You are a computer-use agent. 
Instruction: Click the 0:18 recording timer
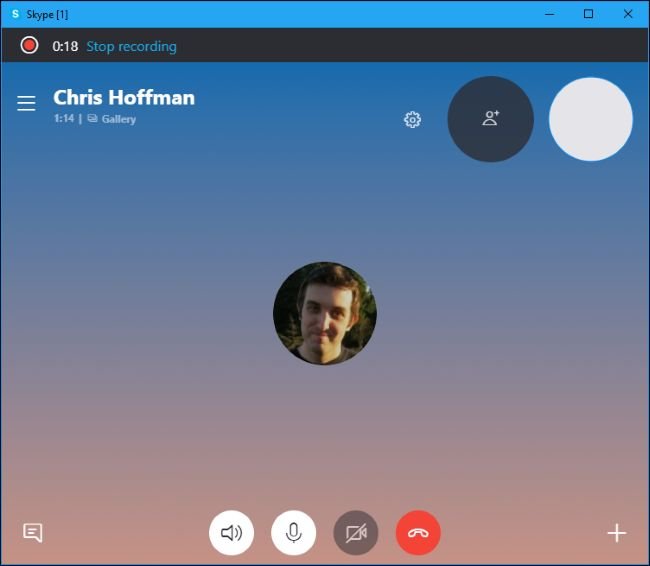65,46
